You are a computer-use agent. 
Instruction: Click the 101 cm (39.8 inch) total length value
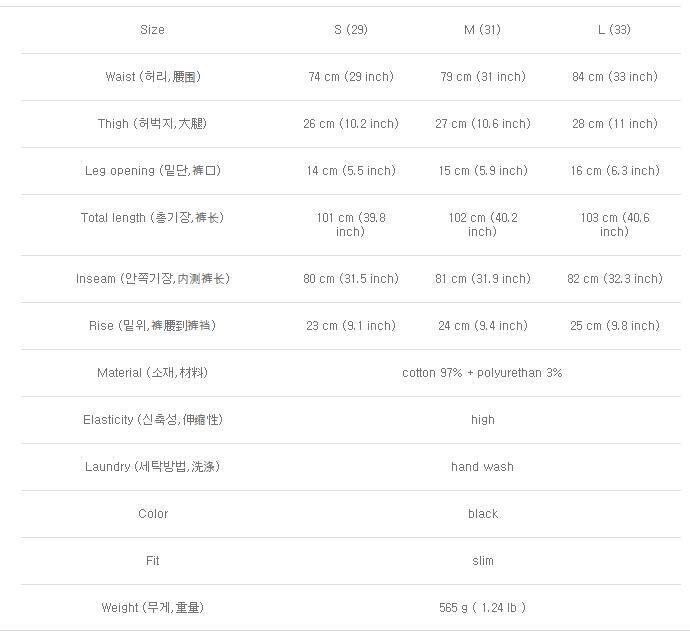(350, 224)
